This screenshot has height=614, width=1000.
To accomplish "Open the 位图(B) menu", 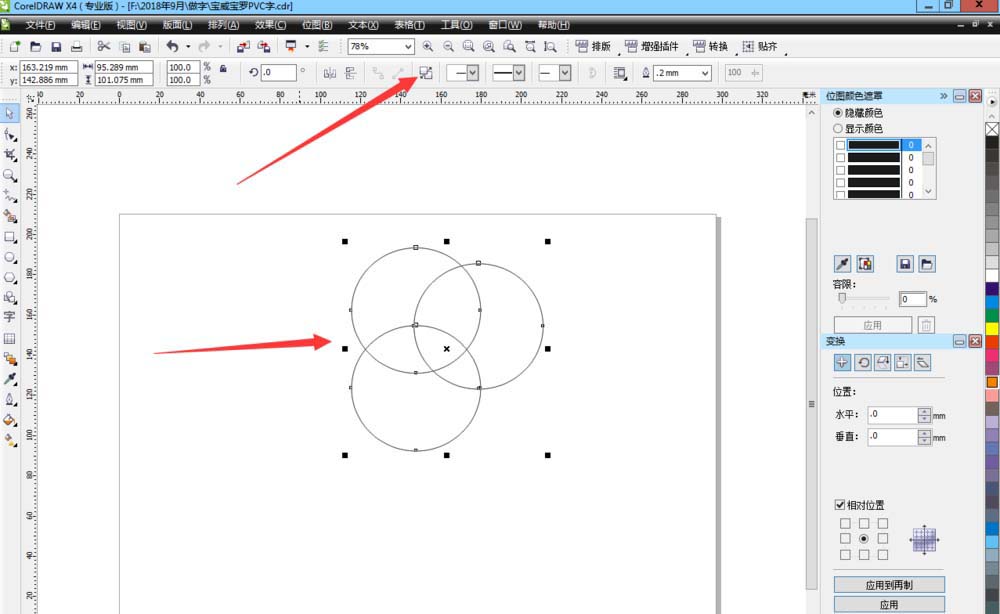I will (316, 24).
